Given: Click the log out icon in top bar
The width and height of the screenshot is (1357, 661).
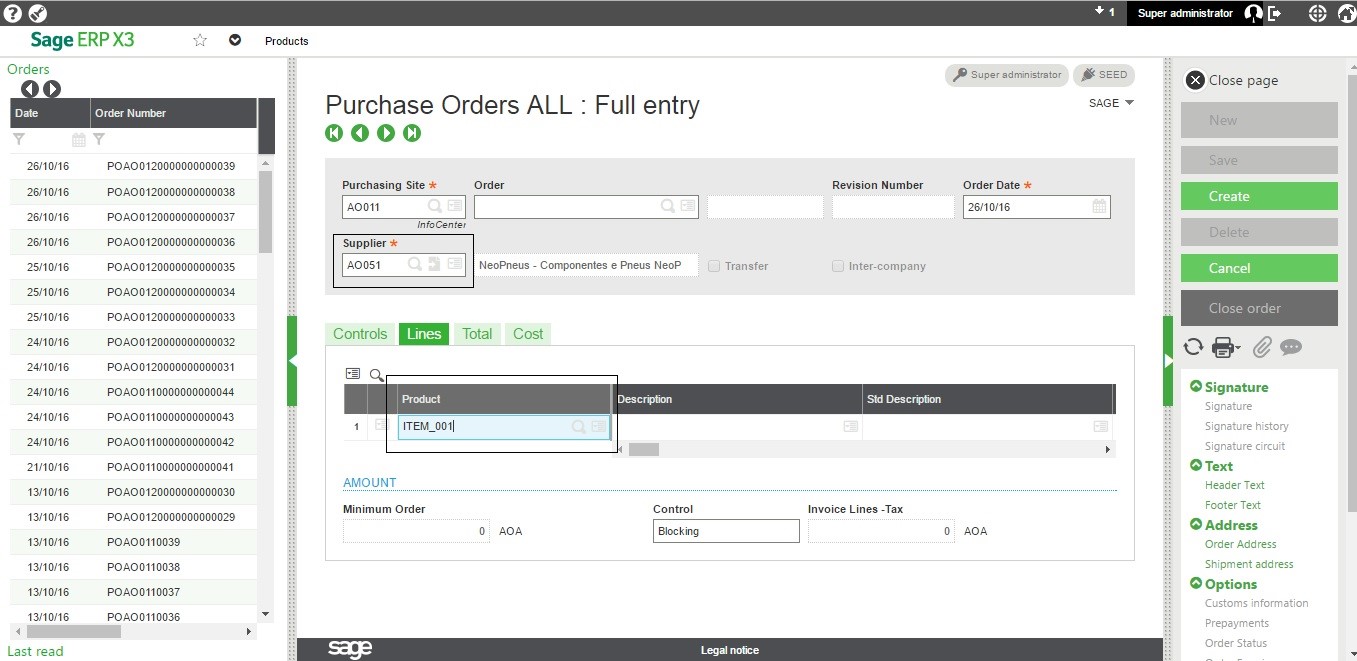Looking at the screenshot, I should (x=1275, y=13).
